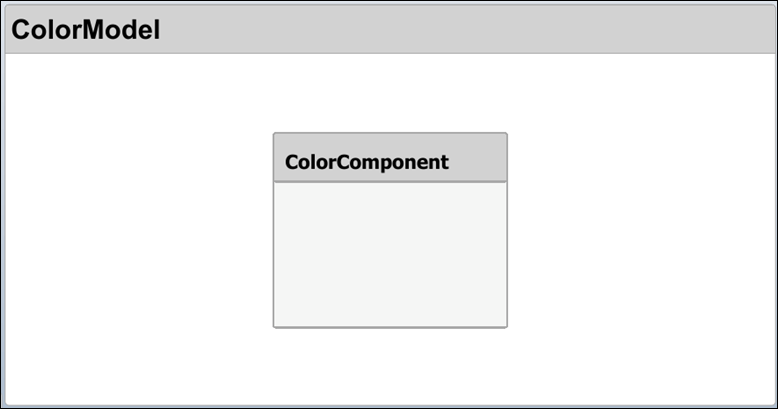Click the divider line under the ColorComponent name
This screenshot has width=778, height=409.
click(x=390, y=182)
